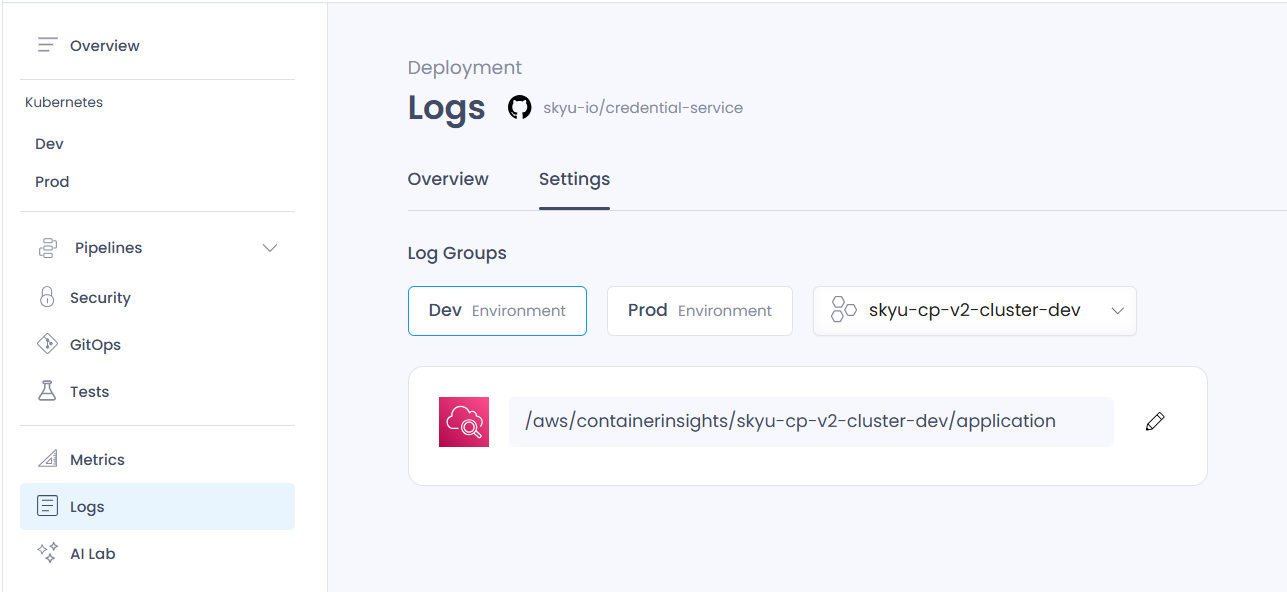Click the Pipelines sidebar item
This screenshot has width=1287, height=592.
(157, 248)
